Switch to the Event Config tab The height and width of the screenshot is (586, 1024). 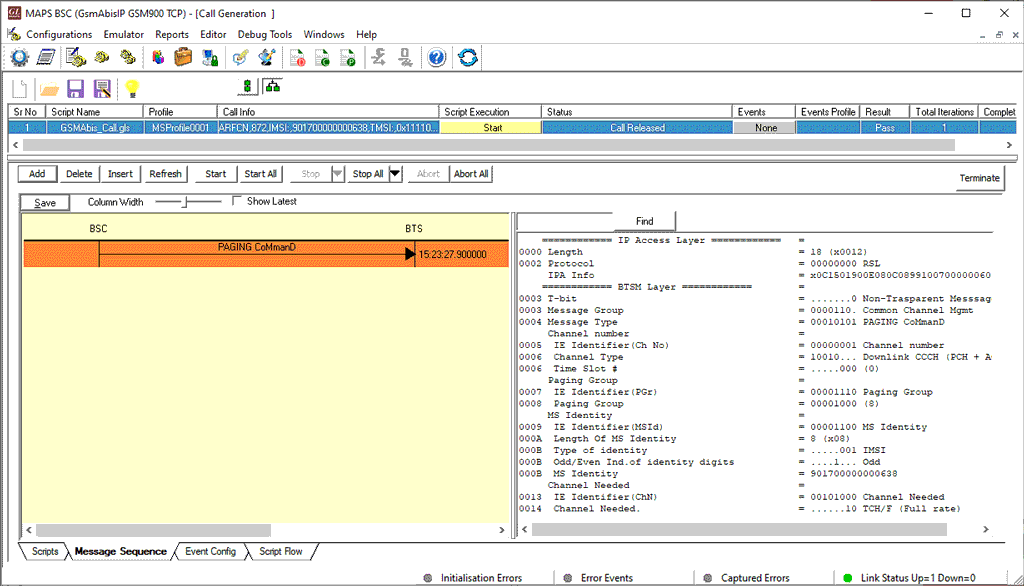(x=210, y=551)
